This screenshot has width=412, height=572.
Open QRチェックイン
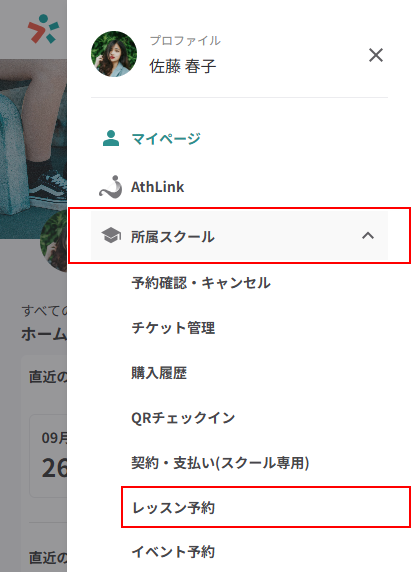(x=183, y=418)
